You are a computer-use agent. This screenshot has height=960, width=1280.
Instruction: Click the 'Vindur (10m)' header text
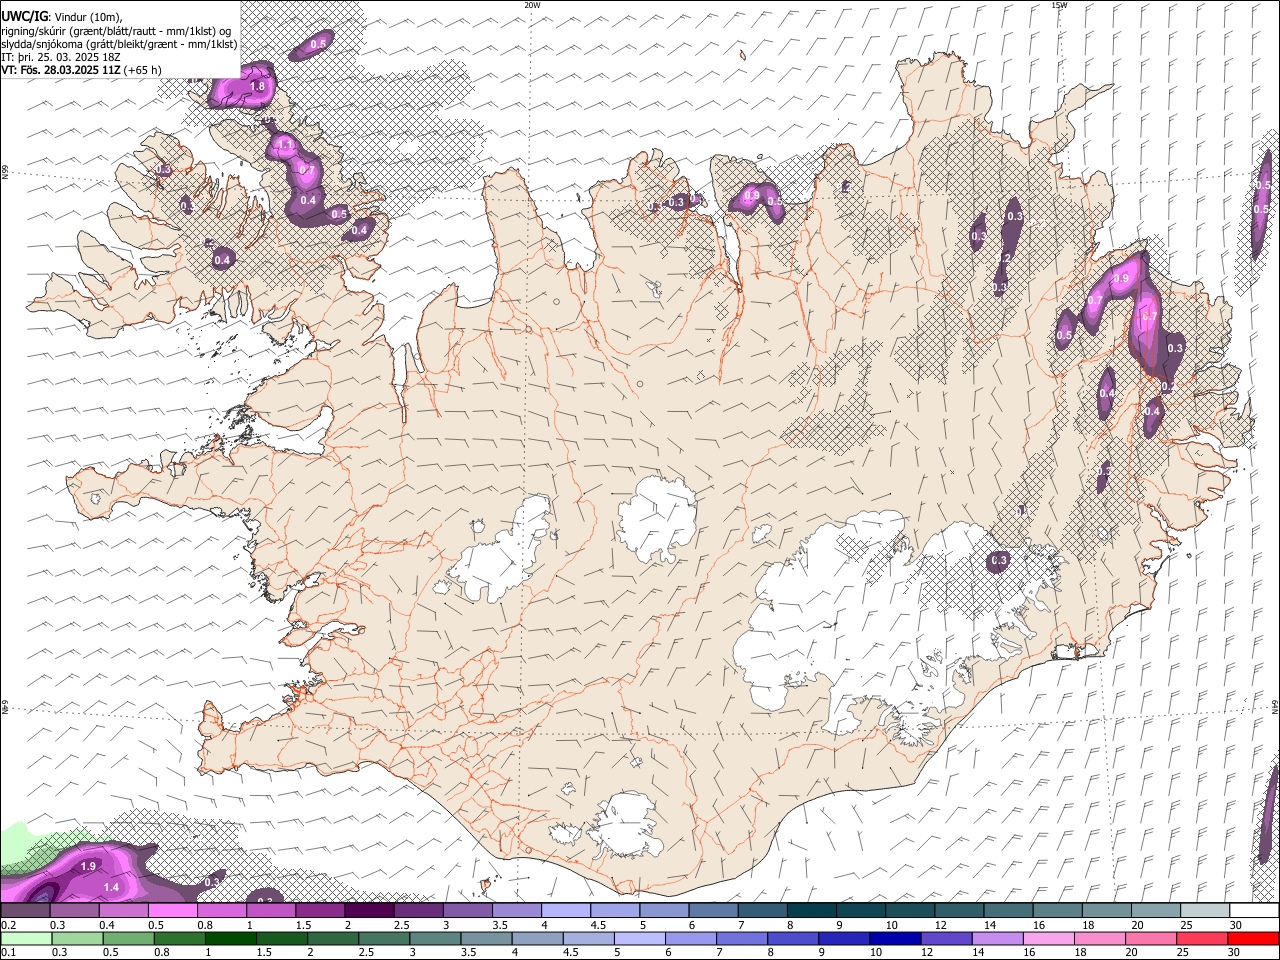[87, 17]
